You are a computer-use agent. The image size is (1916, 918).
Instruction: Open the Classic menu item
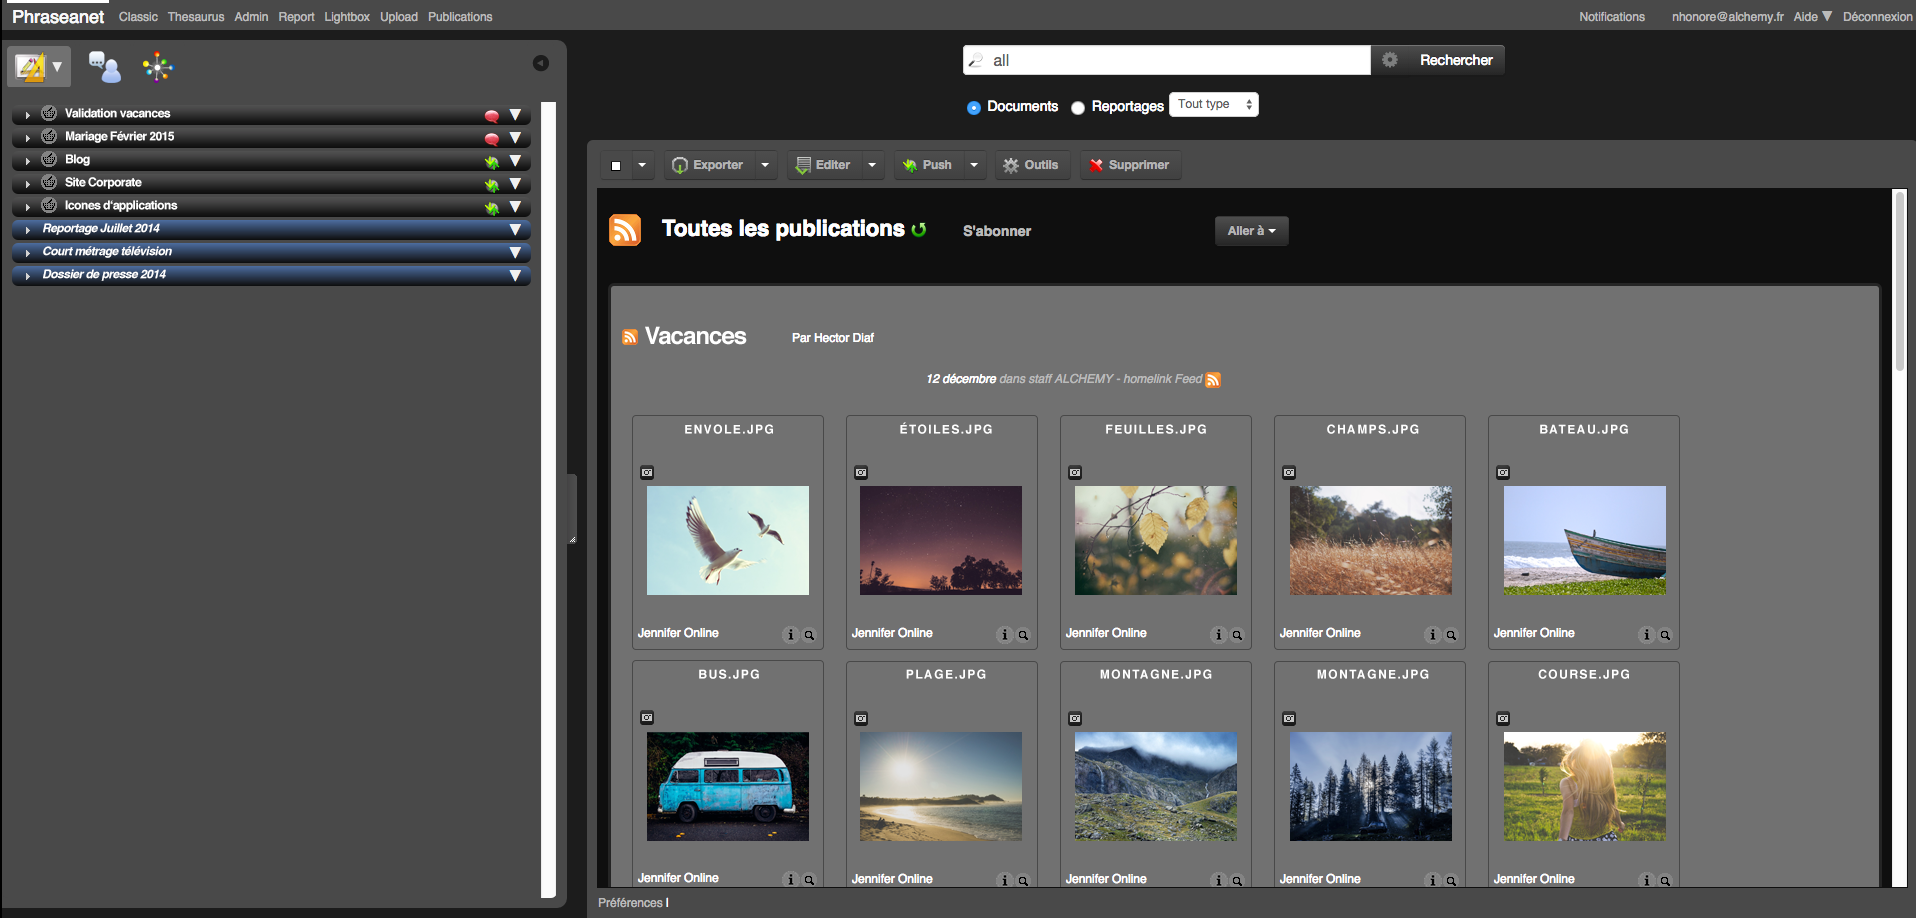tap(138, 17)
